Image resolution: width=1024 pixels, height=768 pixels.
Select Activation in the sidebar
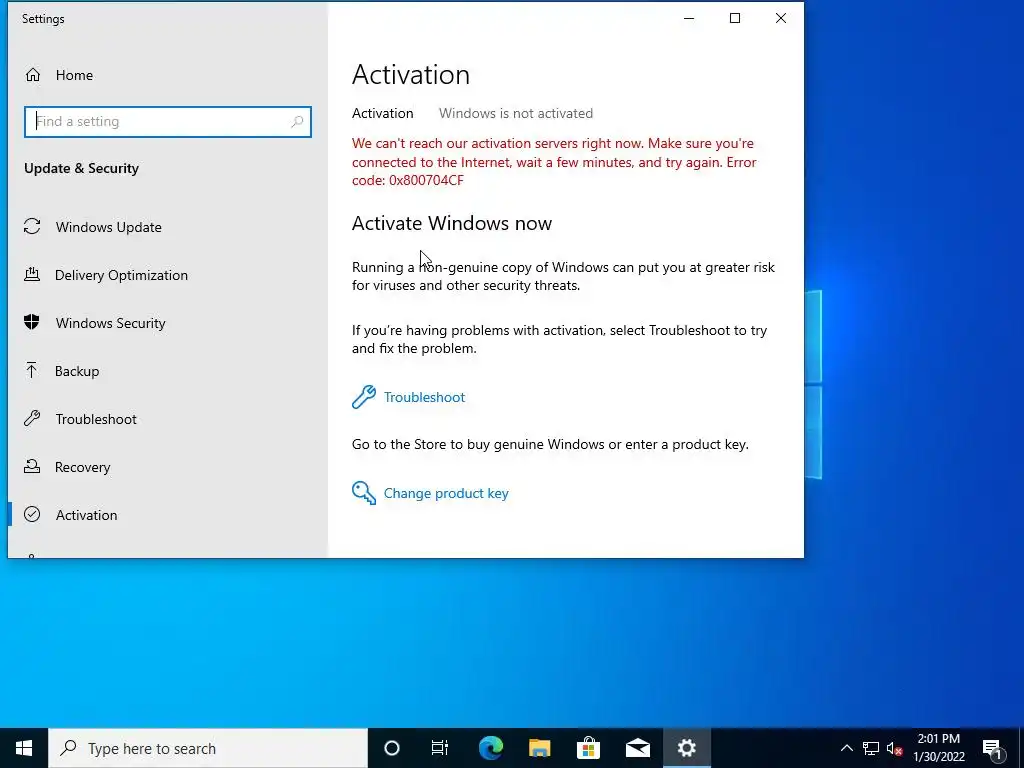[x=167, y=515]
